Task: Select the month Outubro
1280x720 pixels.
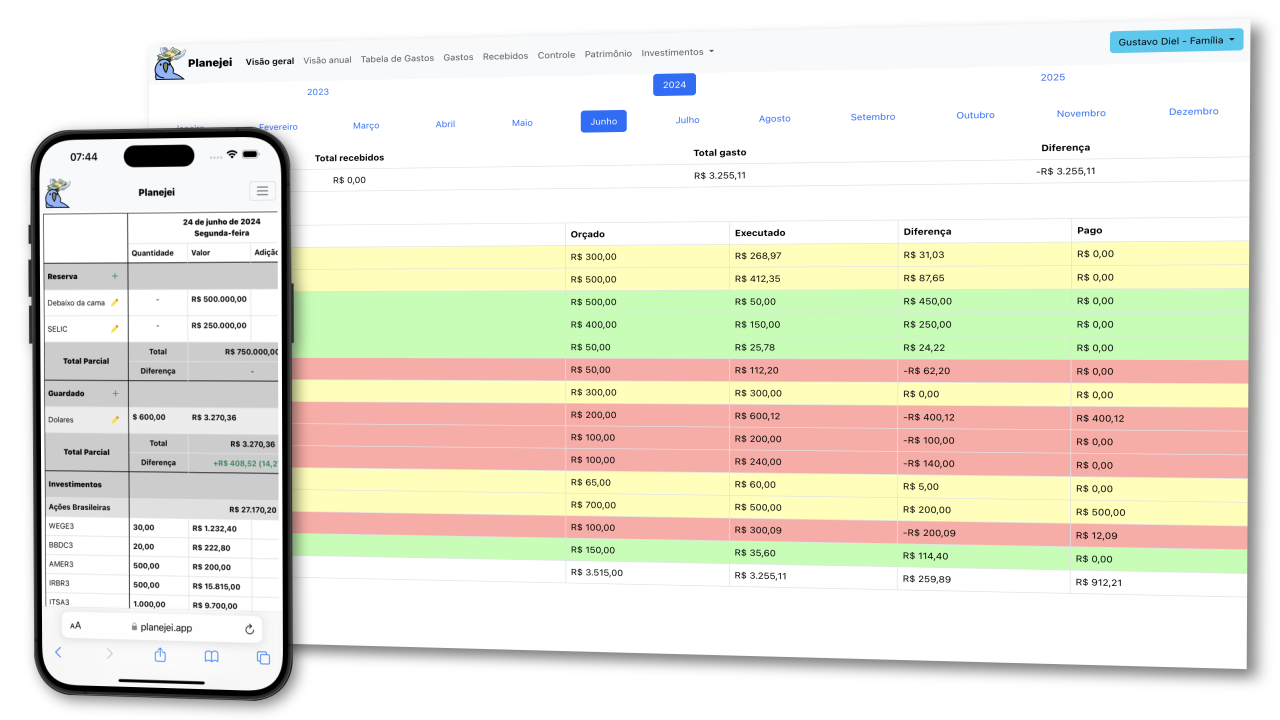Action: (975, 115)
